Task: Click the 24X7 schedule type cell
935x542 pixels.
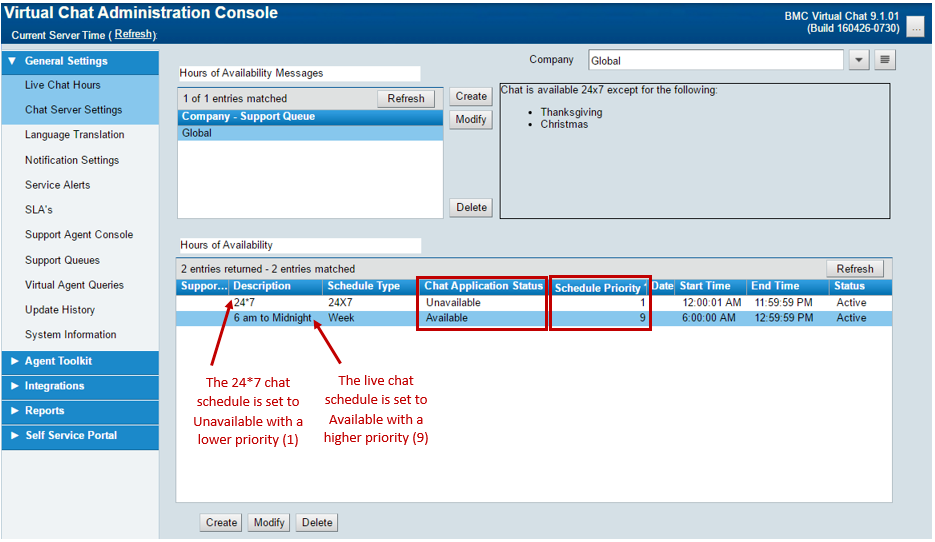Action: 340,303
